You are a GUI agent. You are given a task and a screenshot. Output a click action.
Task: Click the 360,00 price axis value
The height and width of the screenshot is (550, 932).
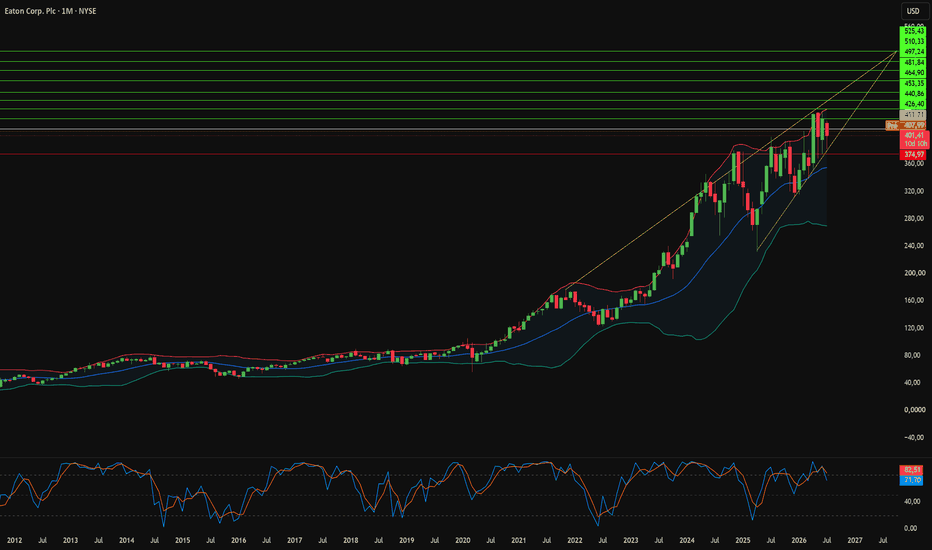click(x=914, y=164)
